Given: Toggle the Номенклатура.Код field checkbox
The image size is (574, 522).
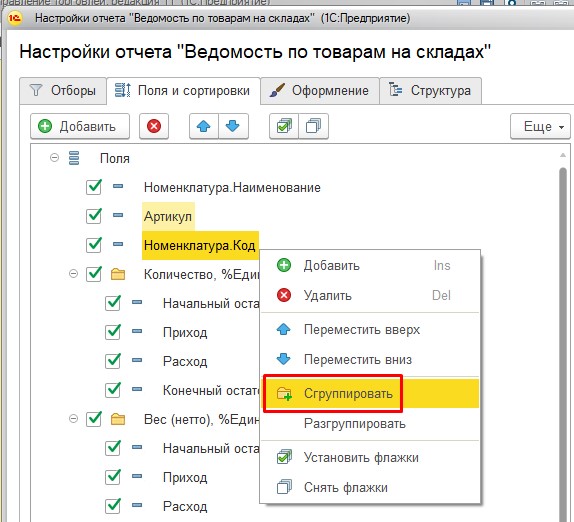Looking at the screenshot, I should (x=94, y=245).
